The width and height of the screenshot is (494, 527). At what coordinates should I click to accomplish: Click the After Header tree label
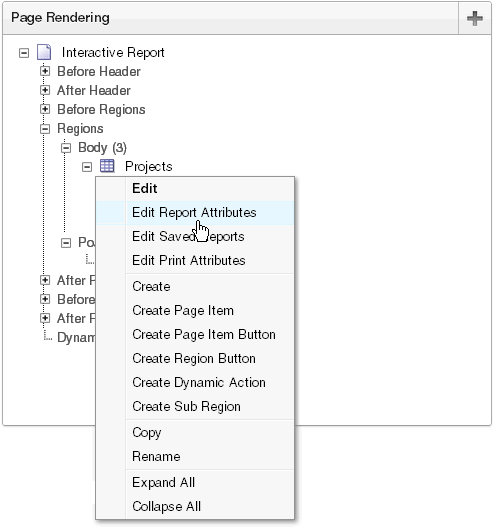[94, 90]
